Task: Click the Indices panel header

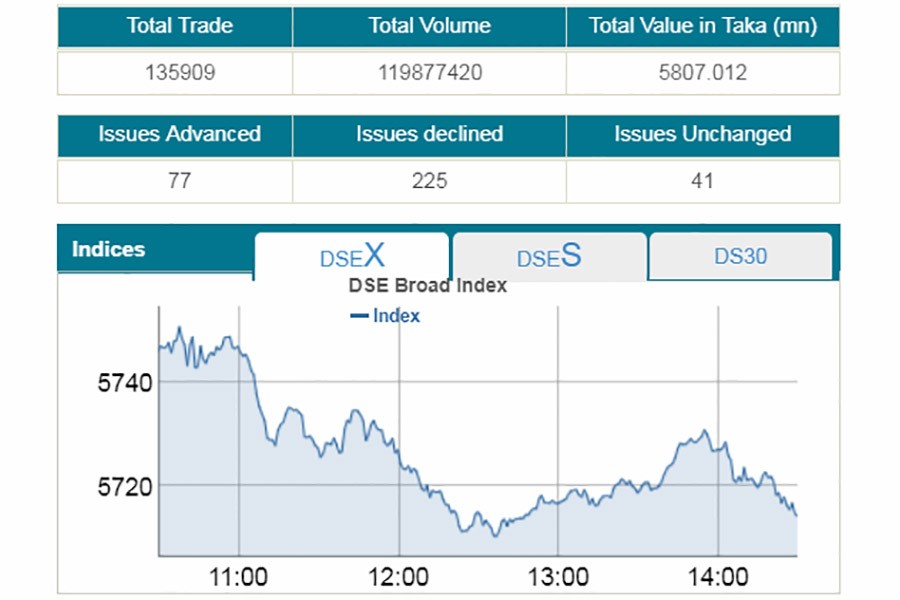Action: [x=110, y=249]
